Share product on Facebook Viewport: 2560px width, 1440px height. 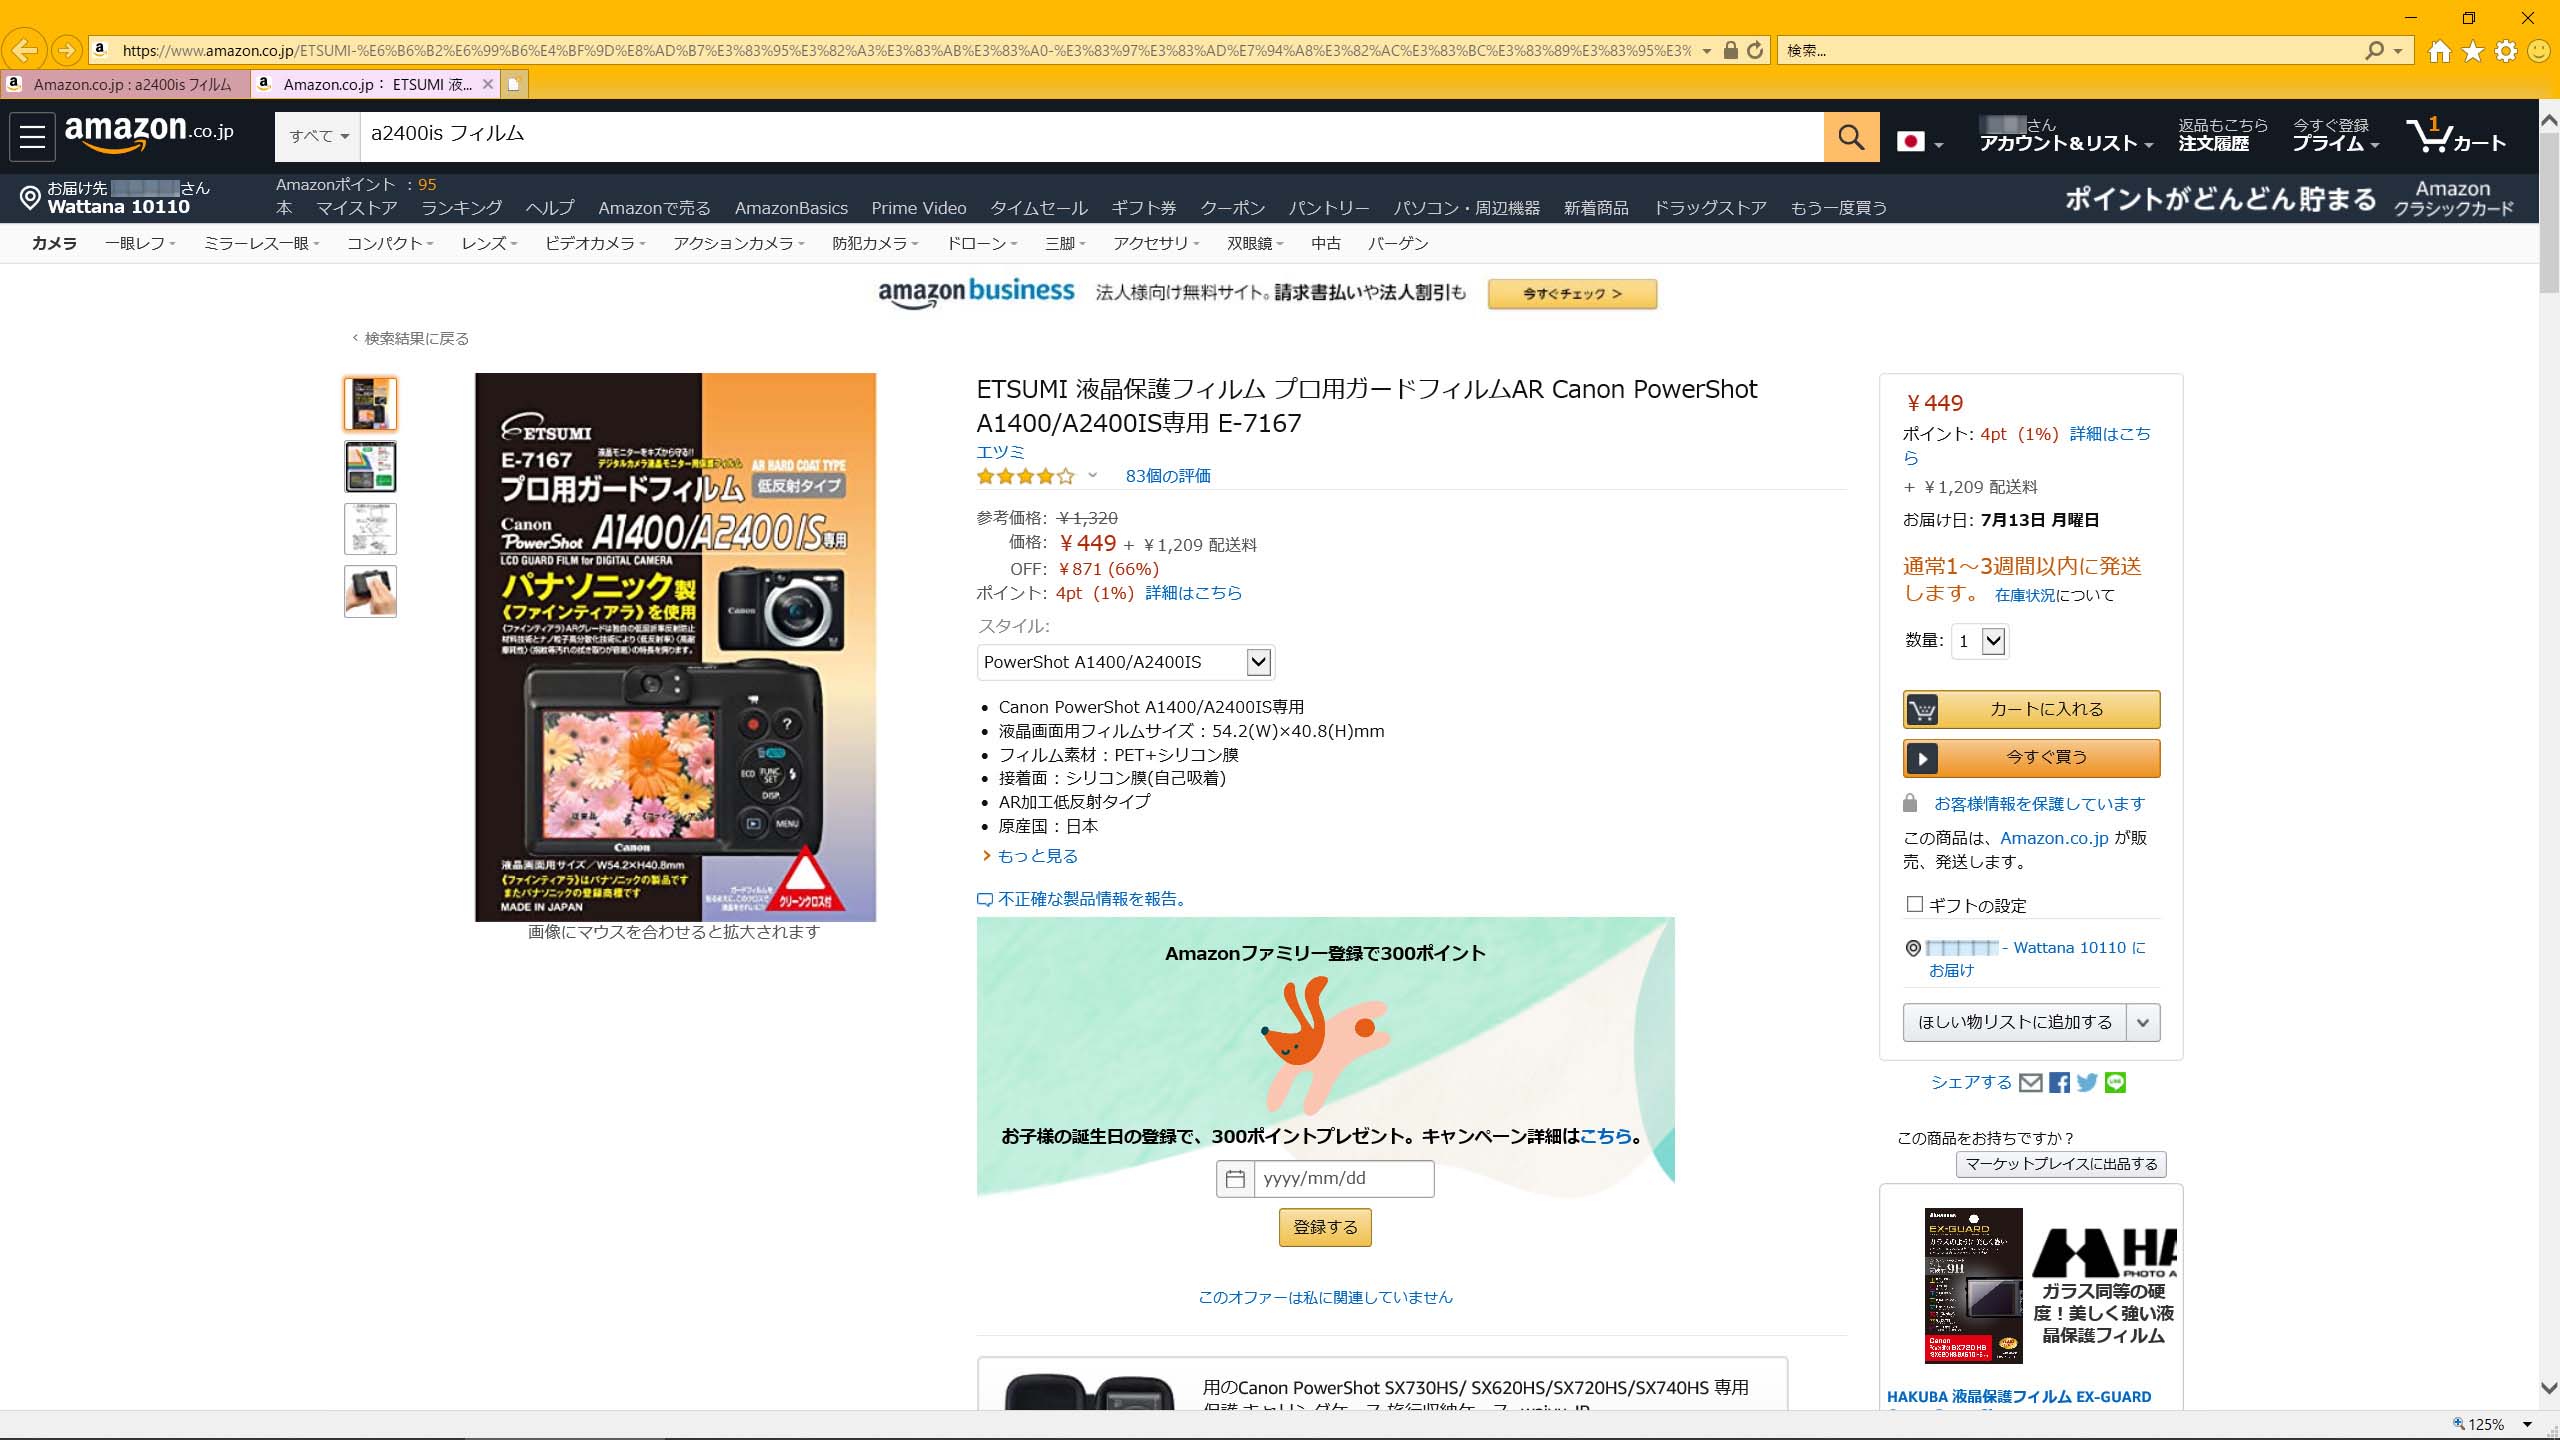click(x=2059, y=1082)
